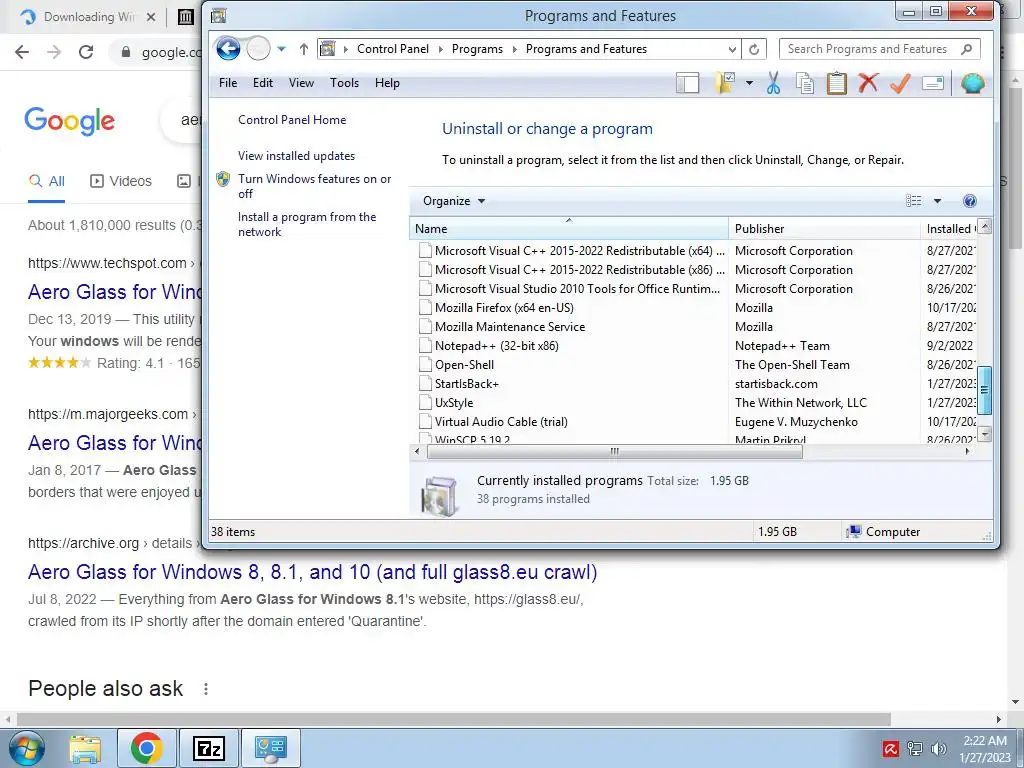Click the volume speaker tray icon
This screenshot has width=1024, height=768.
tap(939, 748)
